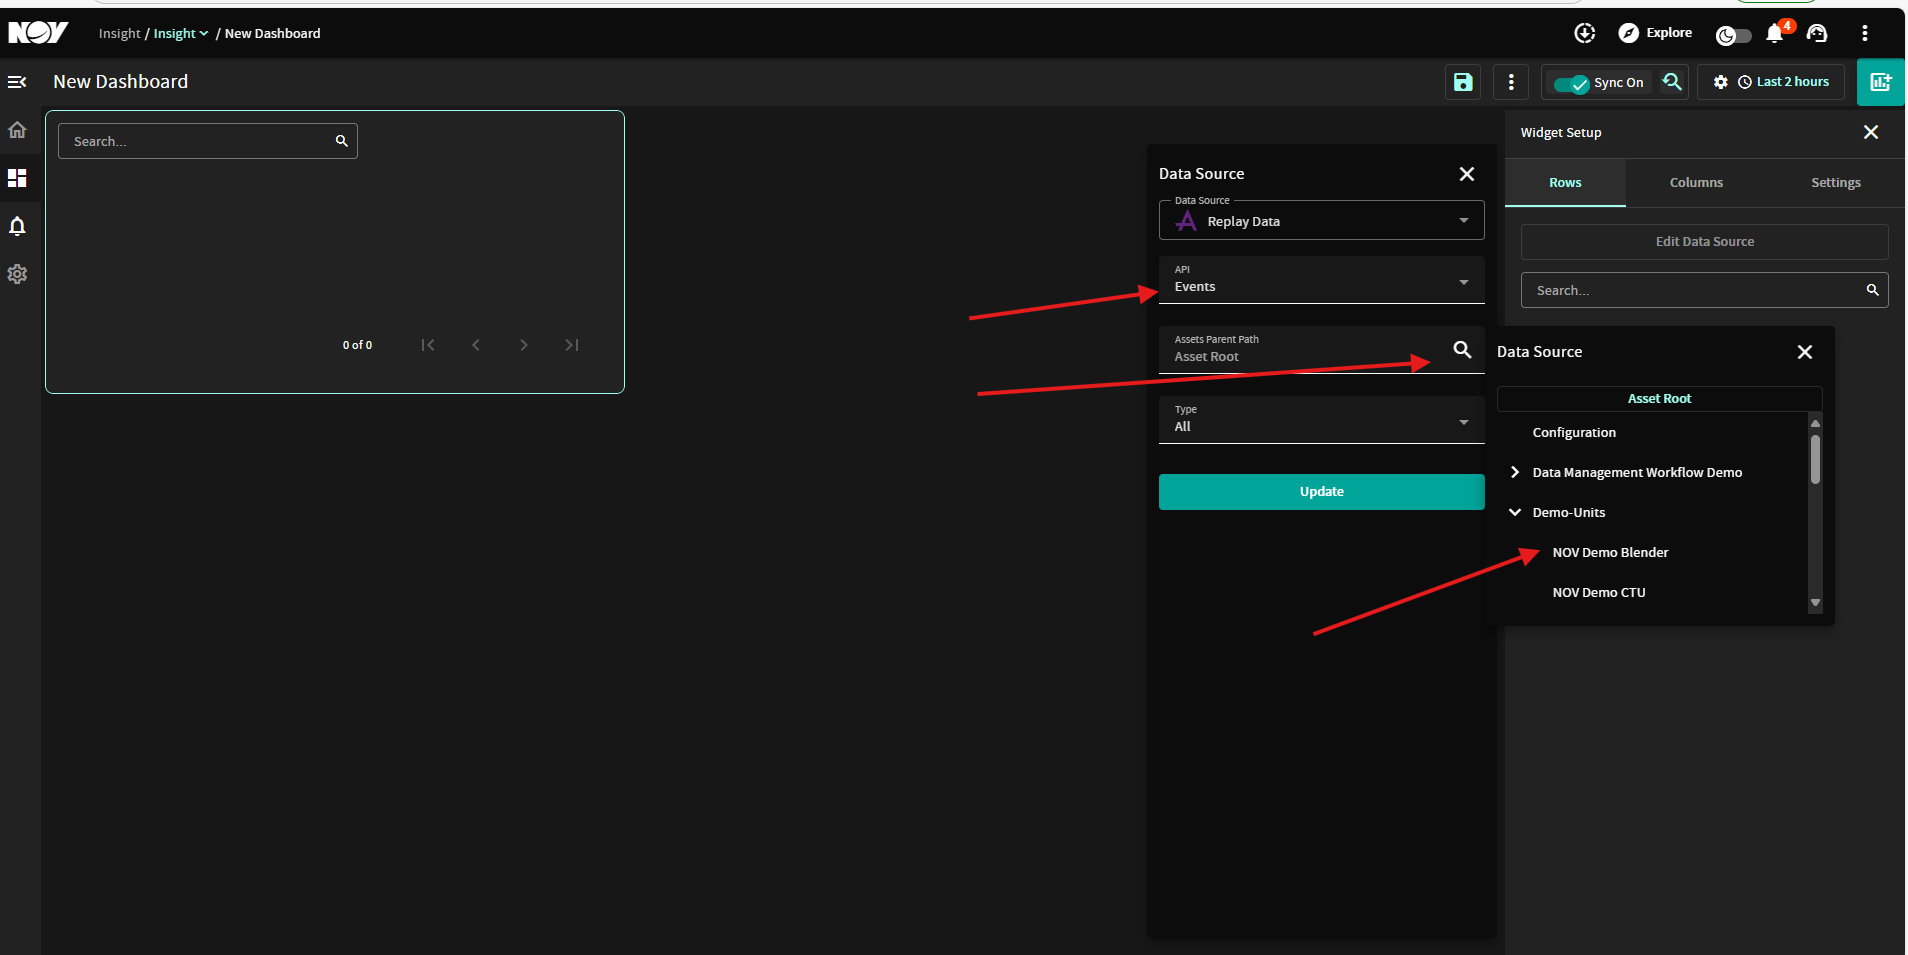Click the add widget chart icon
This screenshot has height=955, width=1908.
coord(1881,82)
